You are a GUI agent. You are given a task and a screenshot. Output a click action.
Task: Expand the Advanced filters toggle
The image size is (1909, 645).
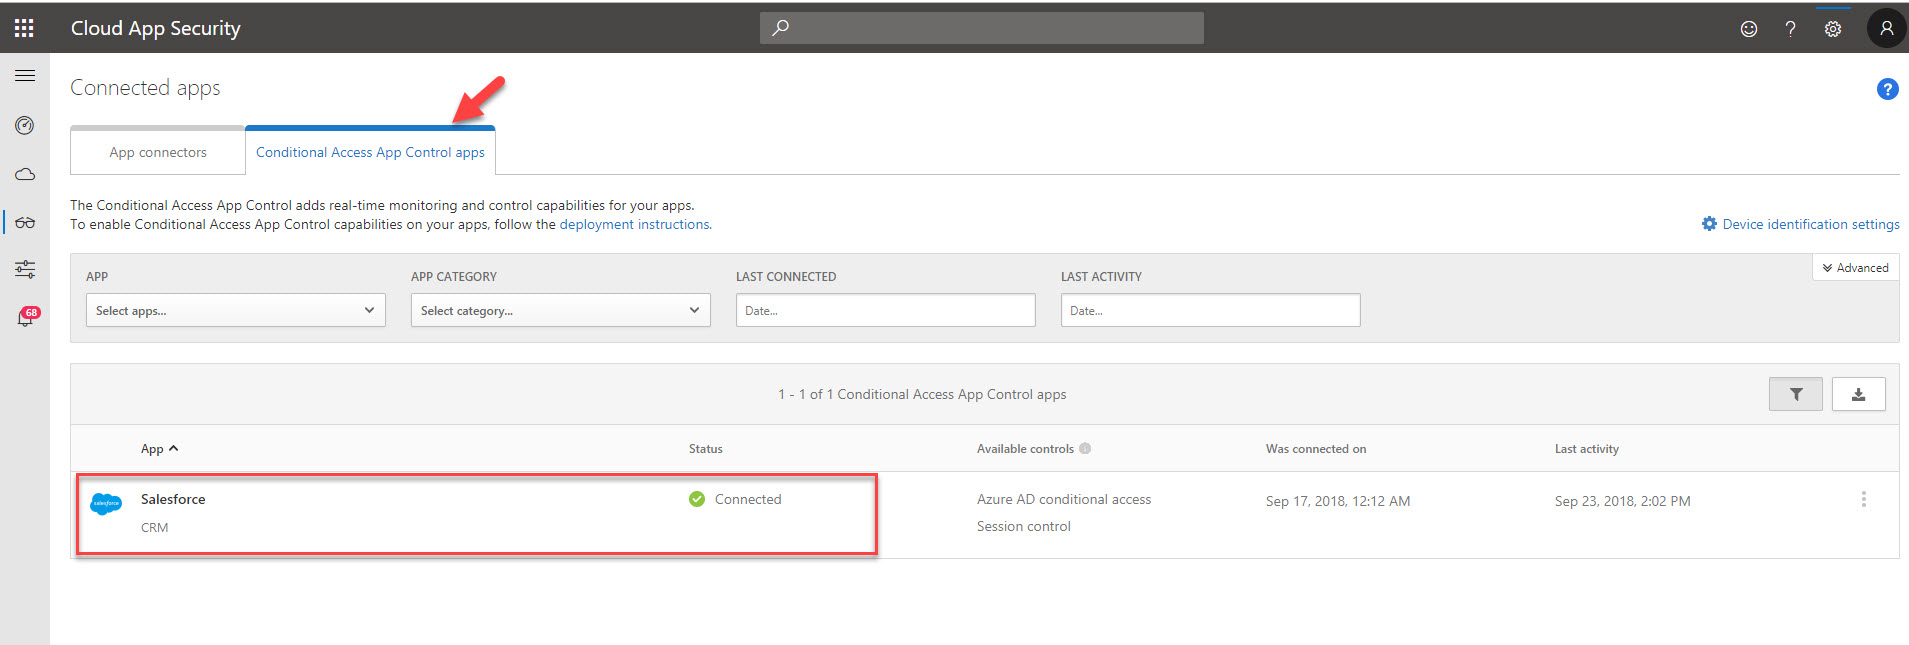pos(1855,268)
